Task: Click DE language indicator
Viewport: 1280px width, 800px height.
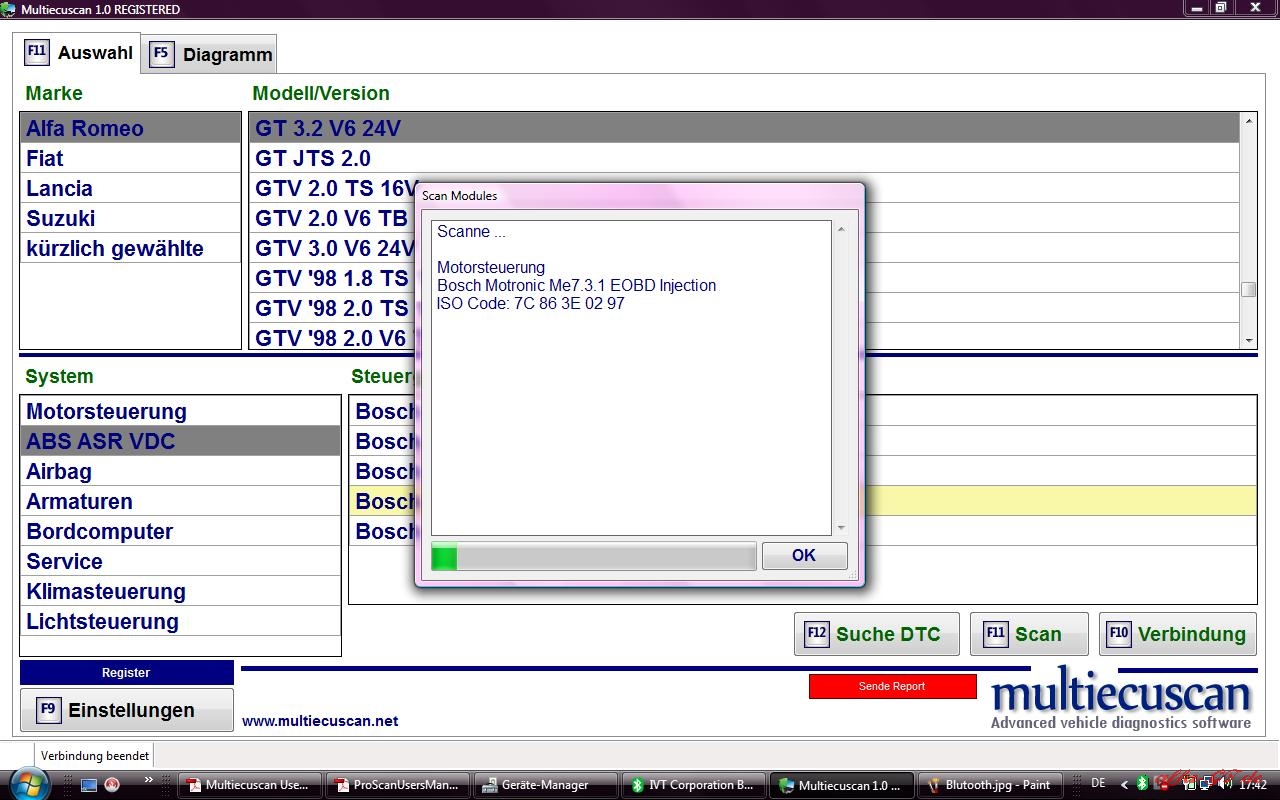Action: pos(1099,783)
